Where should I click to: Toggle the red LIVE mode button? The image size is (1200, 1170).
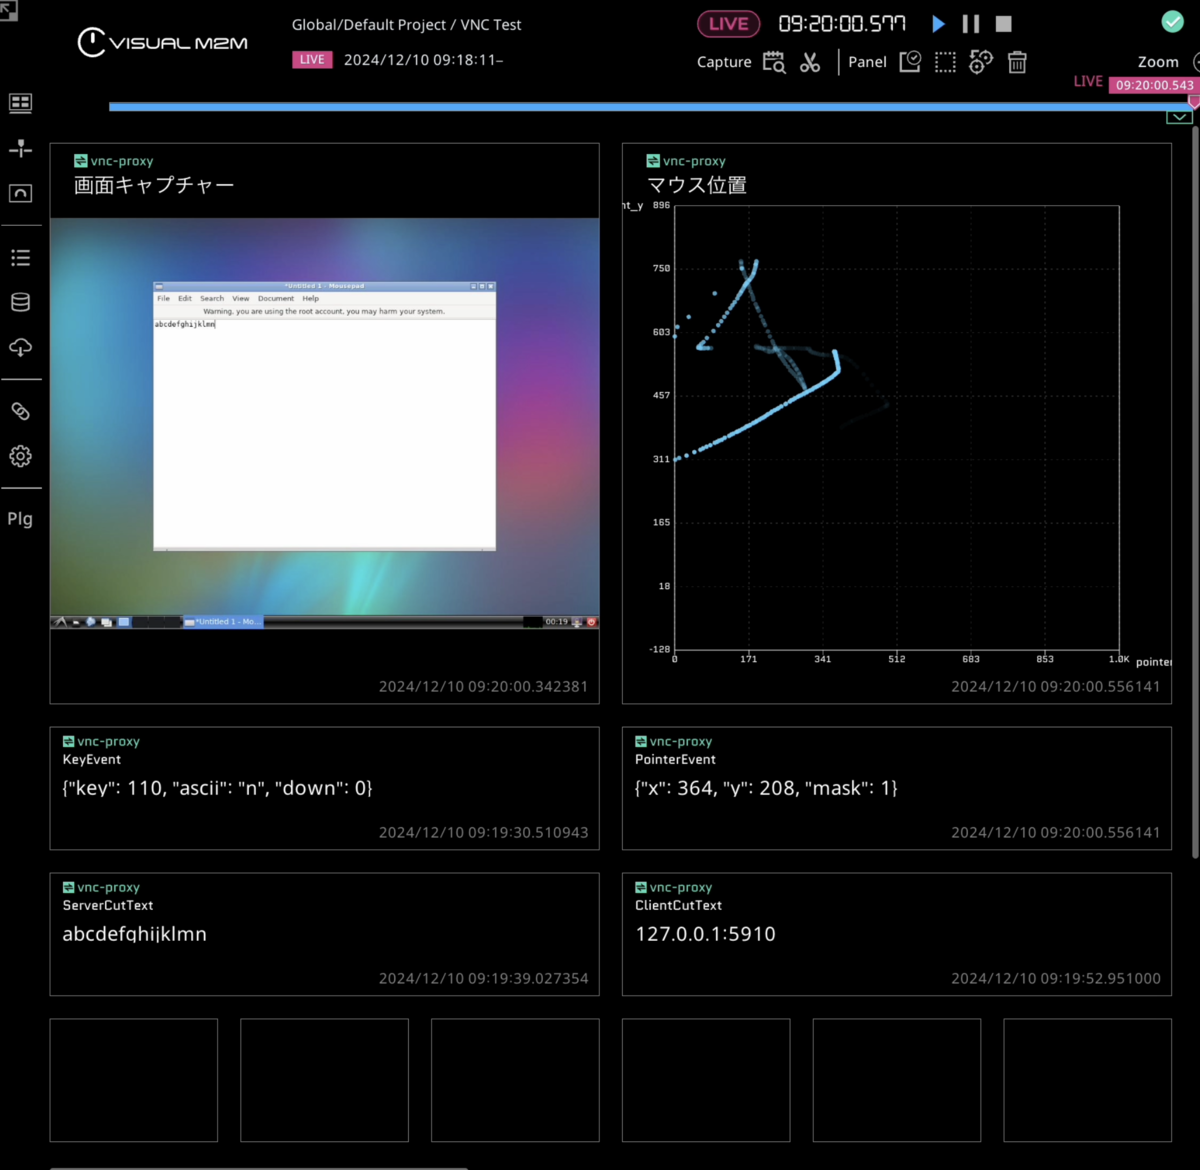click(x=728, y=24)
